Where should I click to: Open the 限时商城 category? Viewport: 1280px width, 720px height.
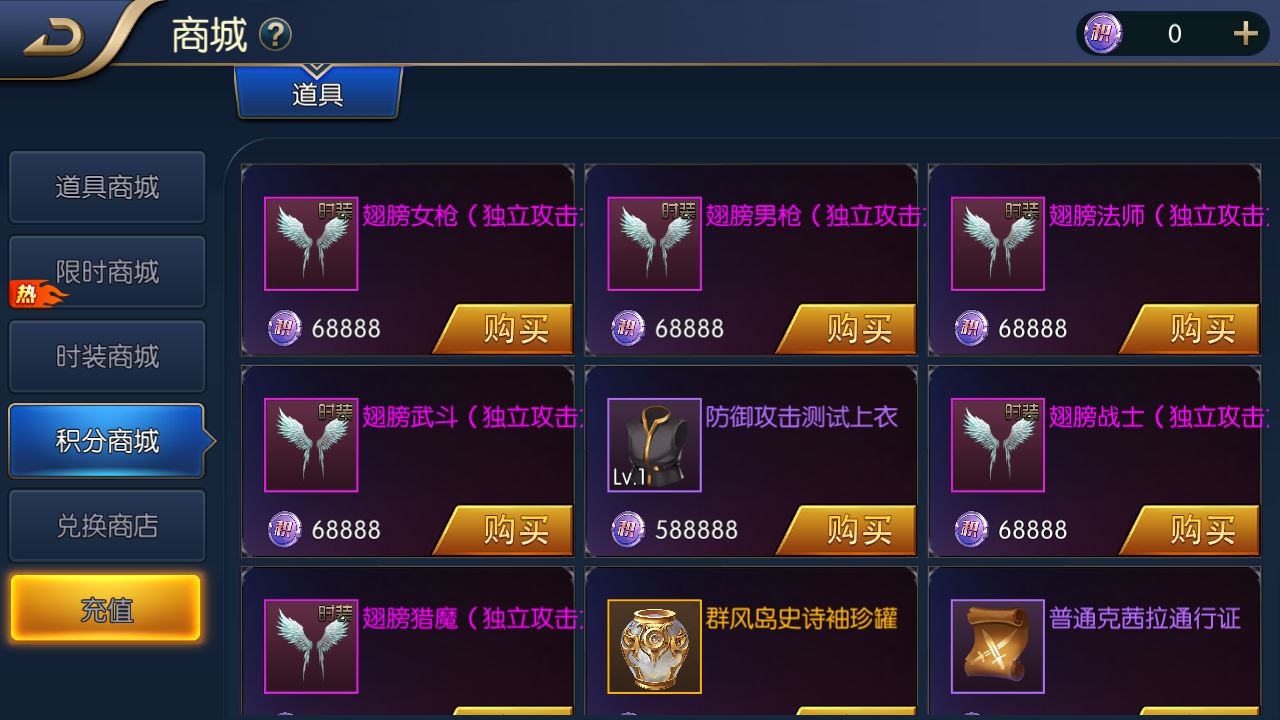[107, 272]
